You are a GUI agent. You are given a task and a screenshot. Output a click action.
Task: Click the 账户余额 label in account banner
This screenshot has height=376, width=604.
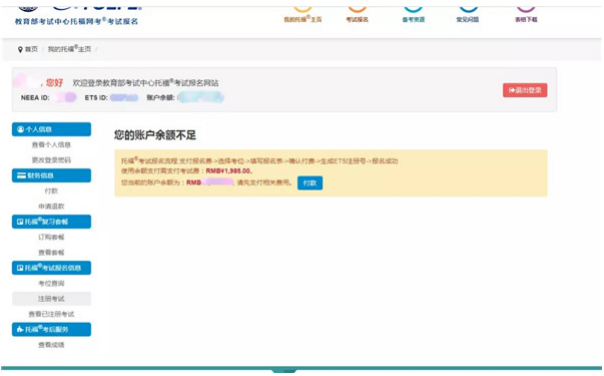coord(160,98)
